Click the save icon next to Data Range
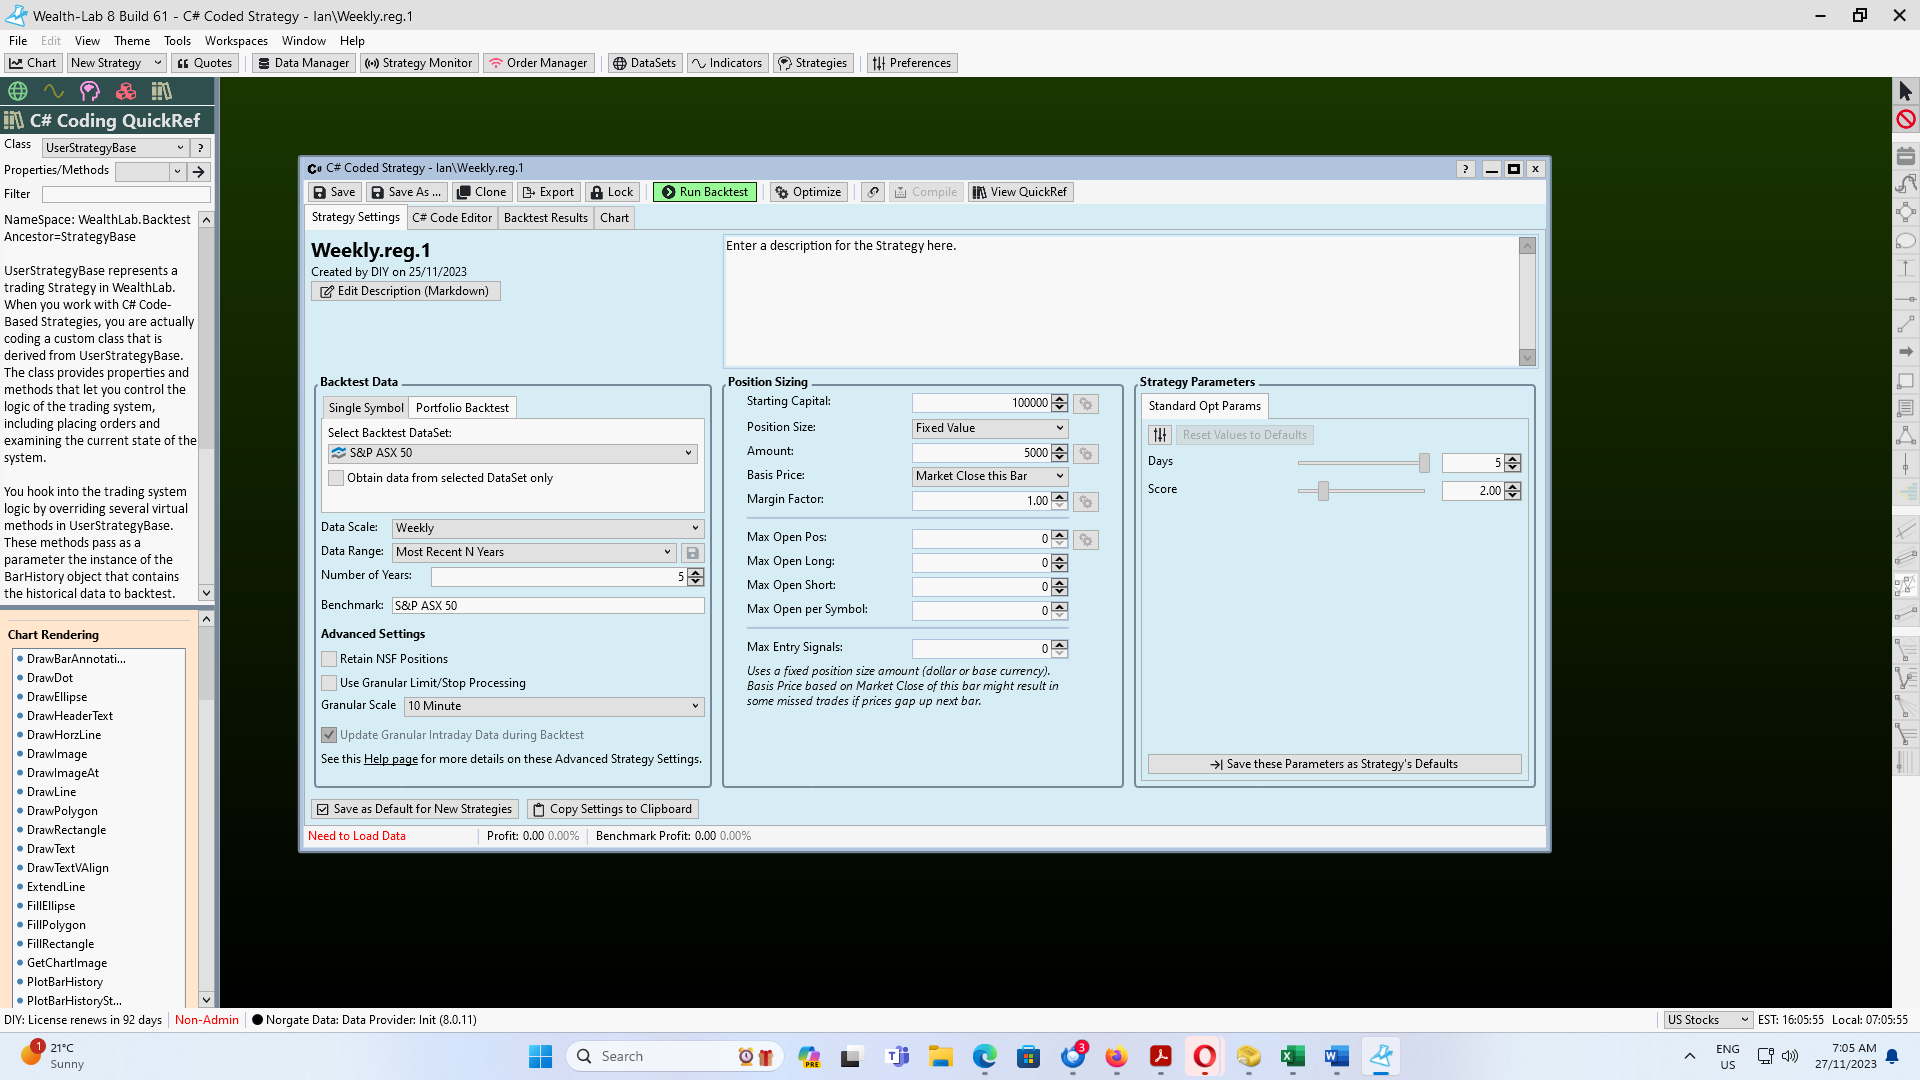The image size is (1920, 1080). coord(692,553)
